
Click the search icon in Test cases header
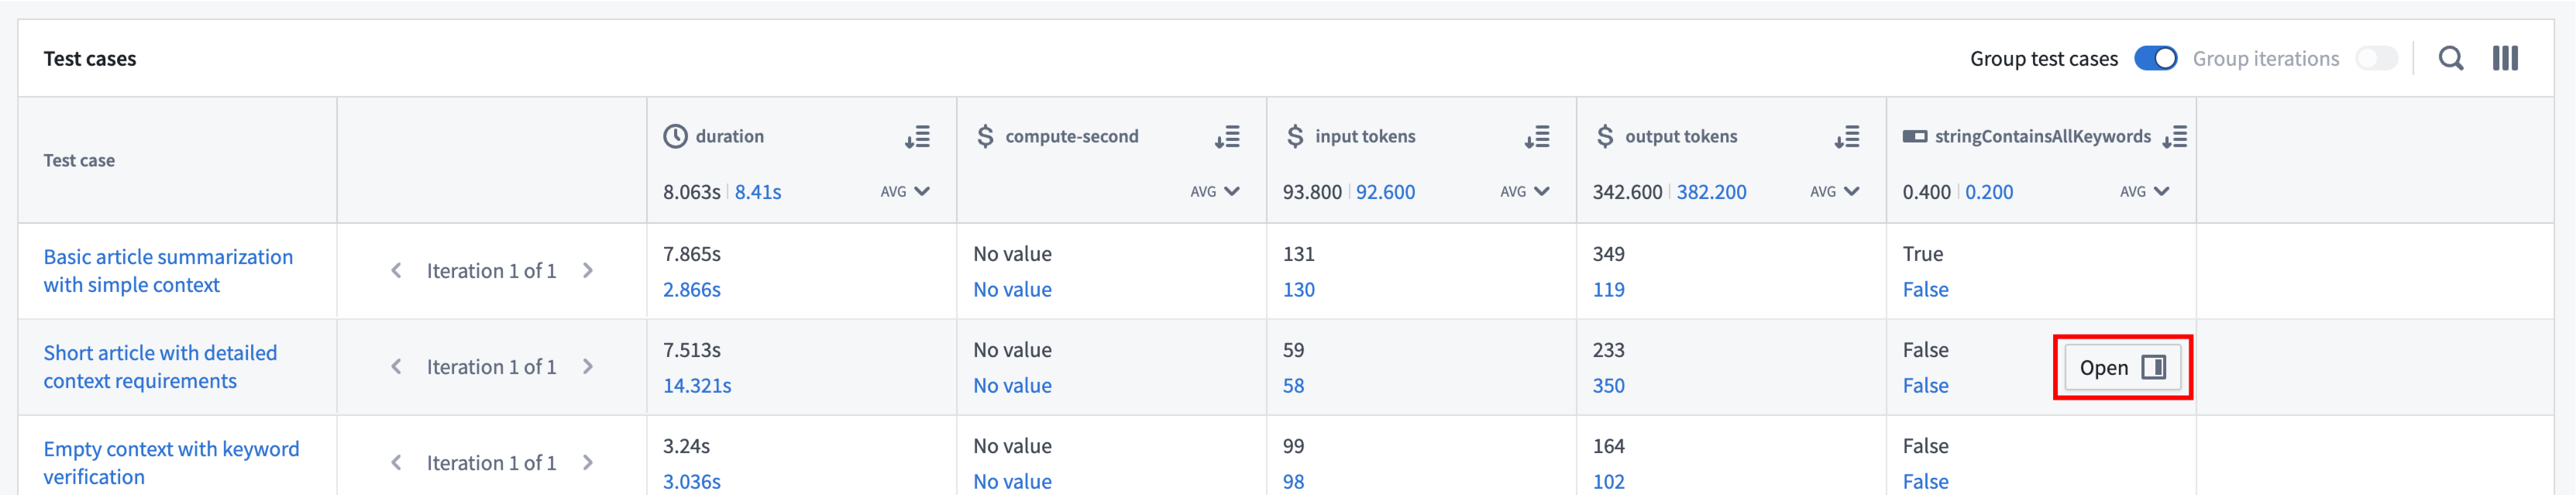pos(2450,59)
